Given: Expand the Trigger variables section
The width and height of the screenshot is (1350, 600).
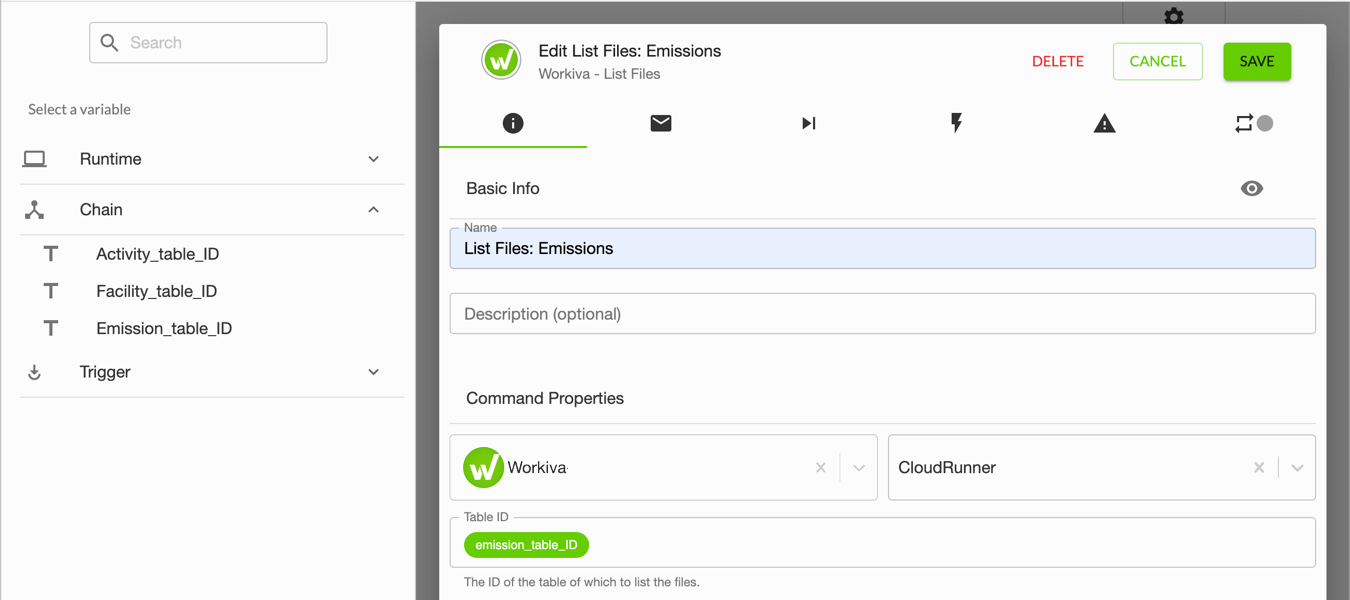Looking at the screenshot, I should pyautogui.click(x=373, y=372).
